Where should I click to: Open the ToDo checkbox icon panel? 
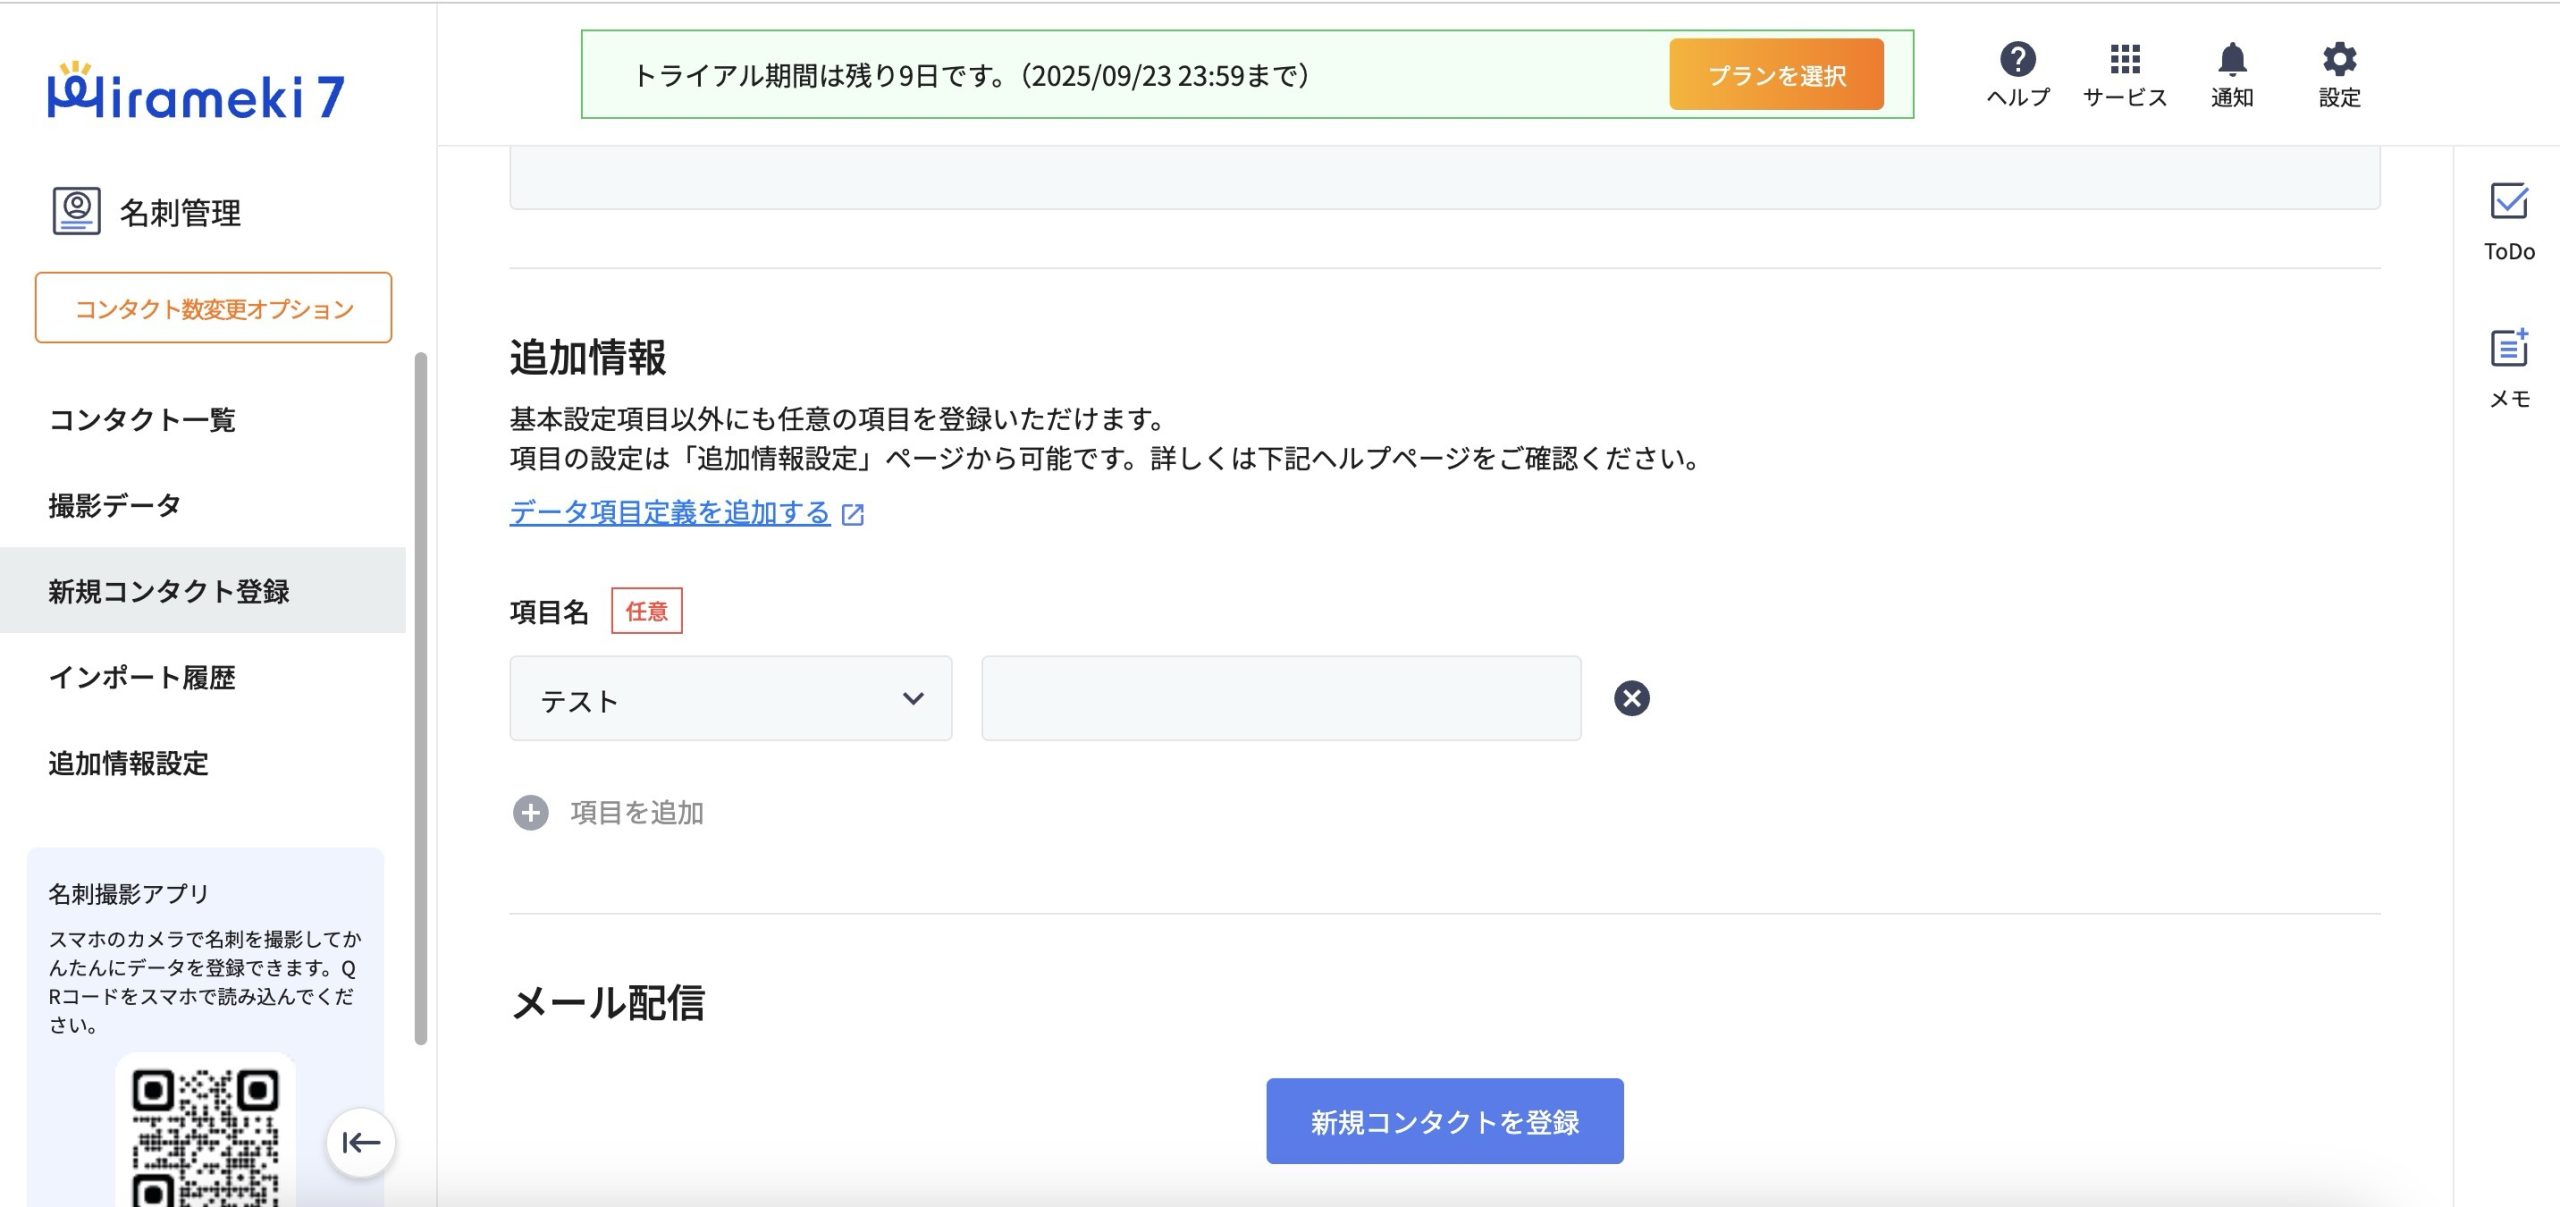(x=2508, y=202)
